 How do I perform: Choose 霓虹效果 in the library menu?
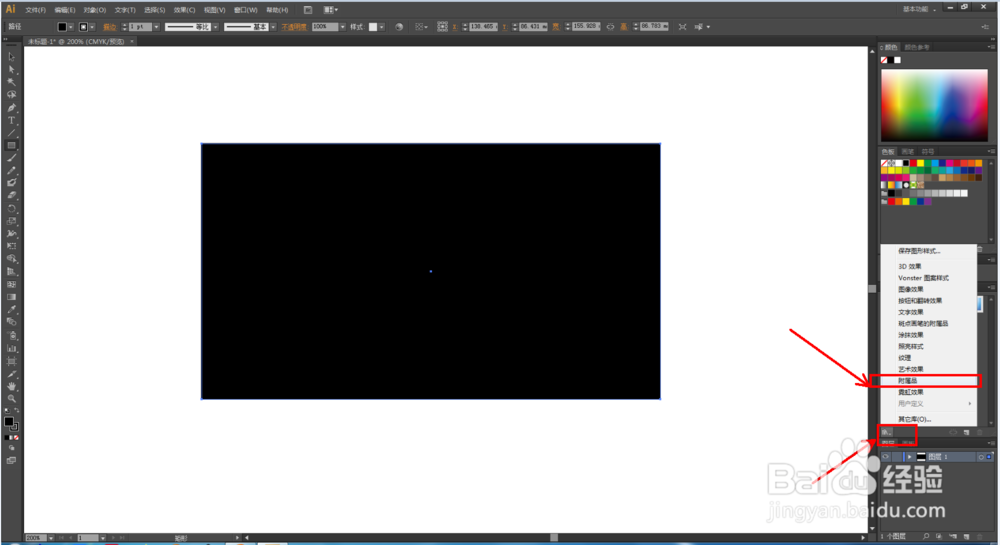pyautogui.click(x=929, y=392)
